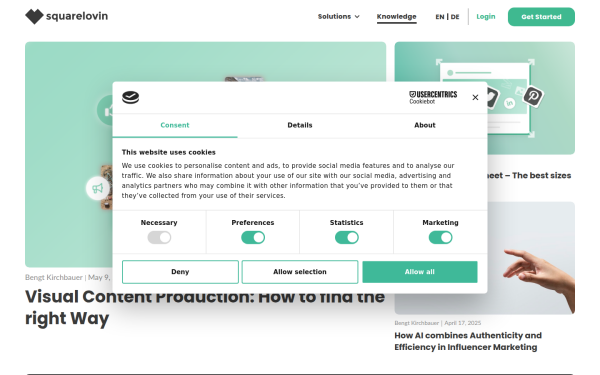Select EN language option
The image size is (600, 375).
point(440,17)
